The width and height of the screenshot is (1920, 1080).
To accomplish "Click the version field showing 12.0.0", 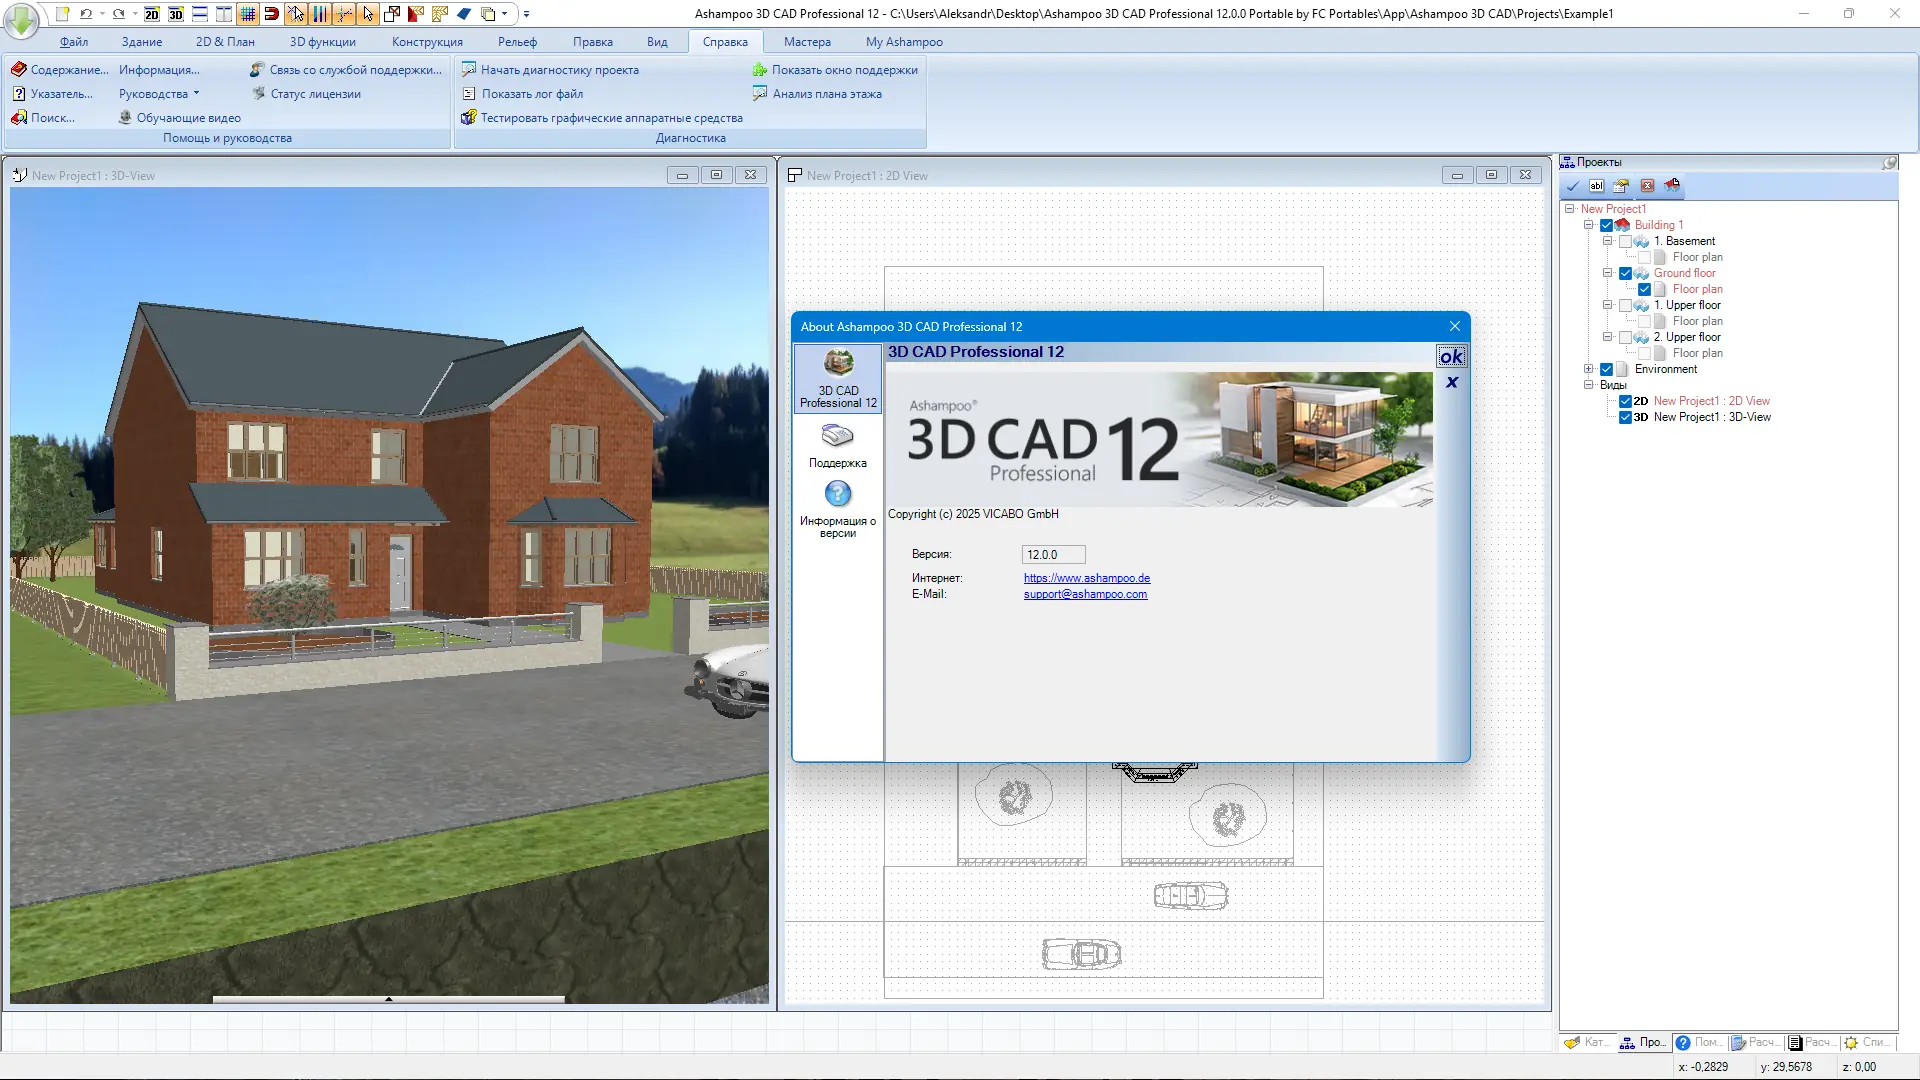I will 1052,555.
